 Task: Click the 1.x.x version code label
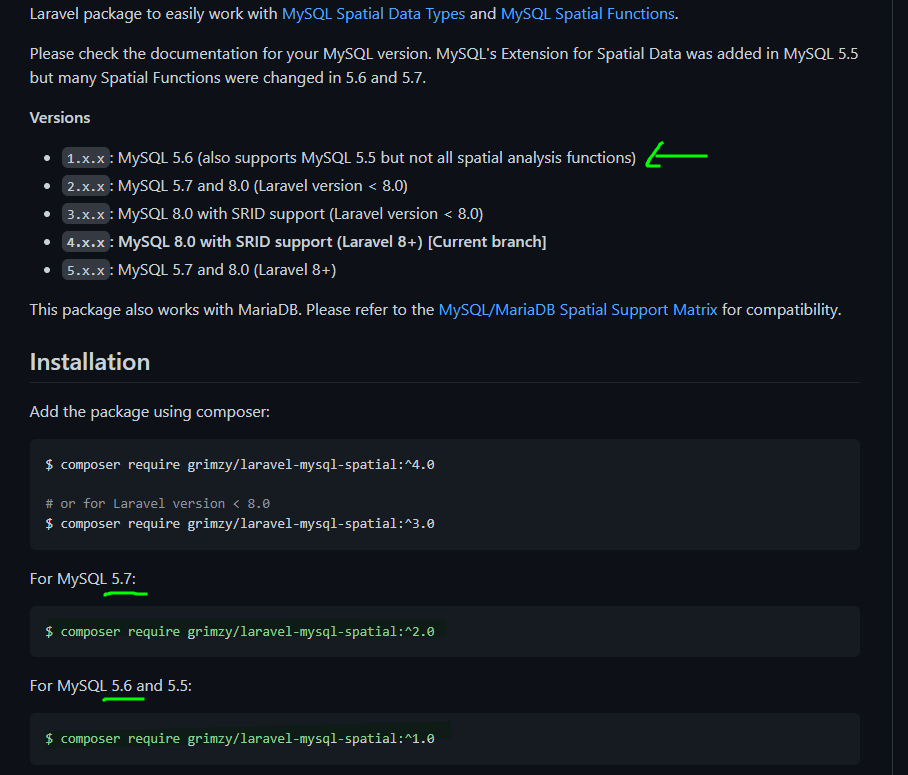(86, 158)
